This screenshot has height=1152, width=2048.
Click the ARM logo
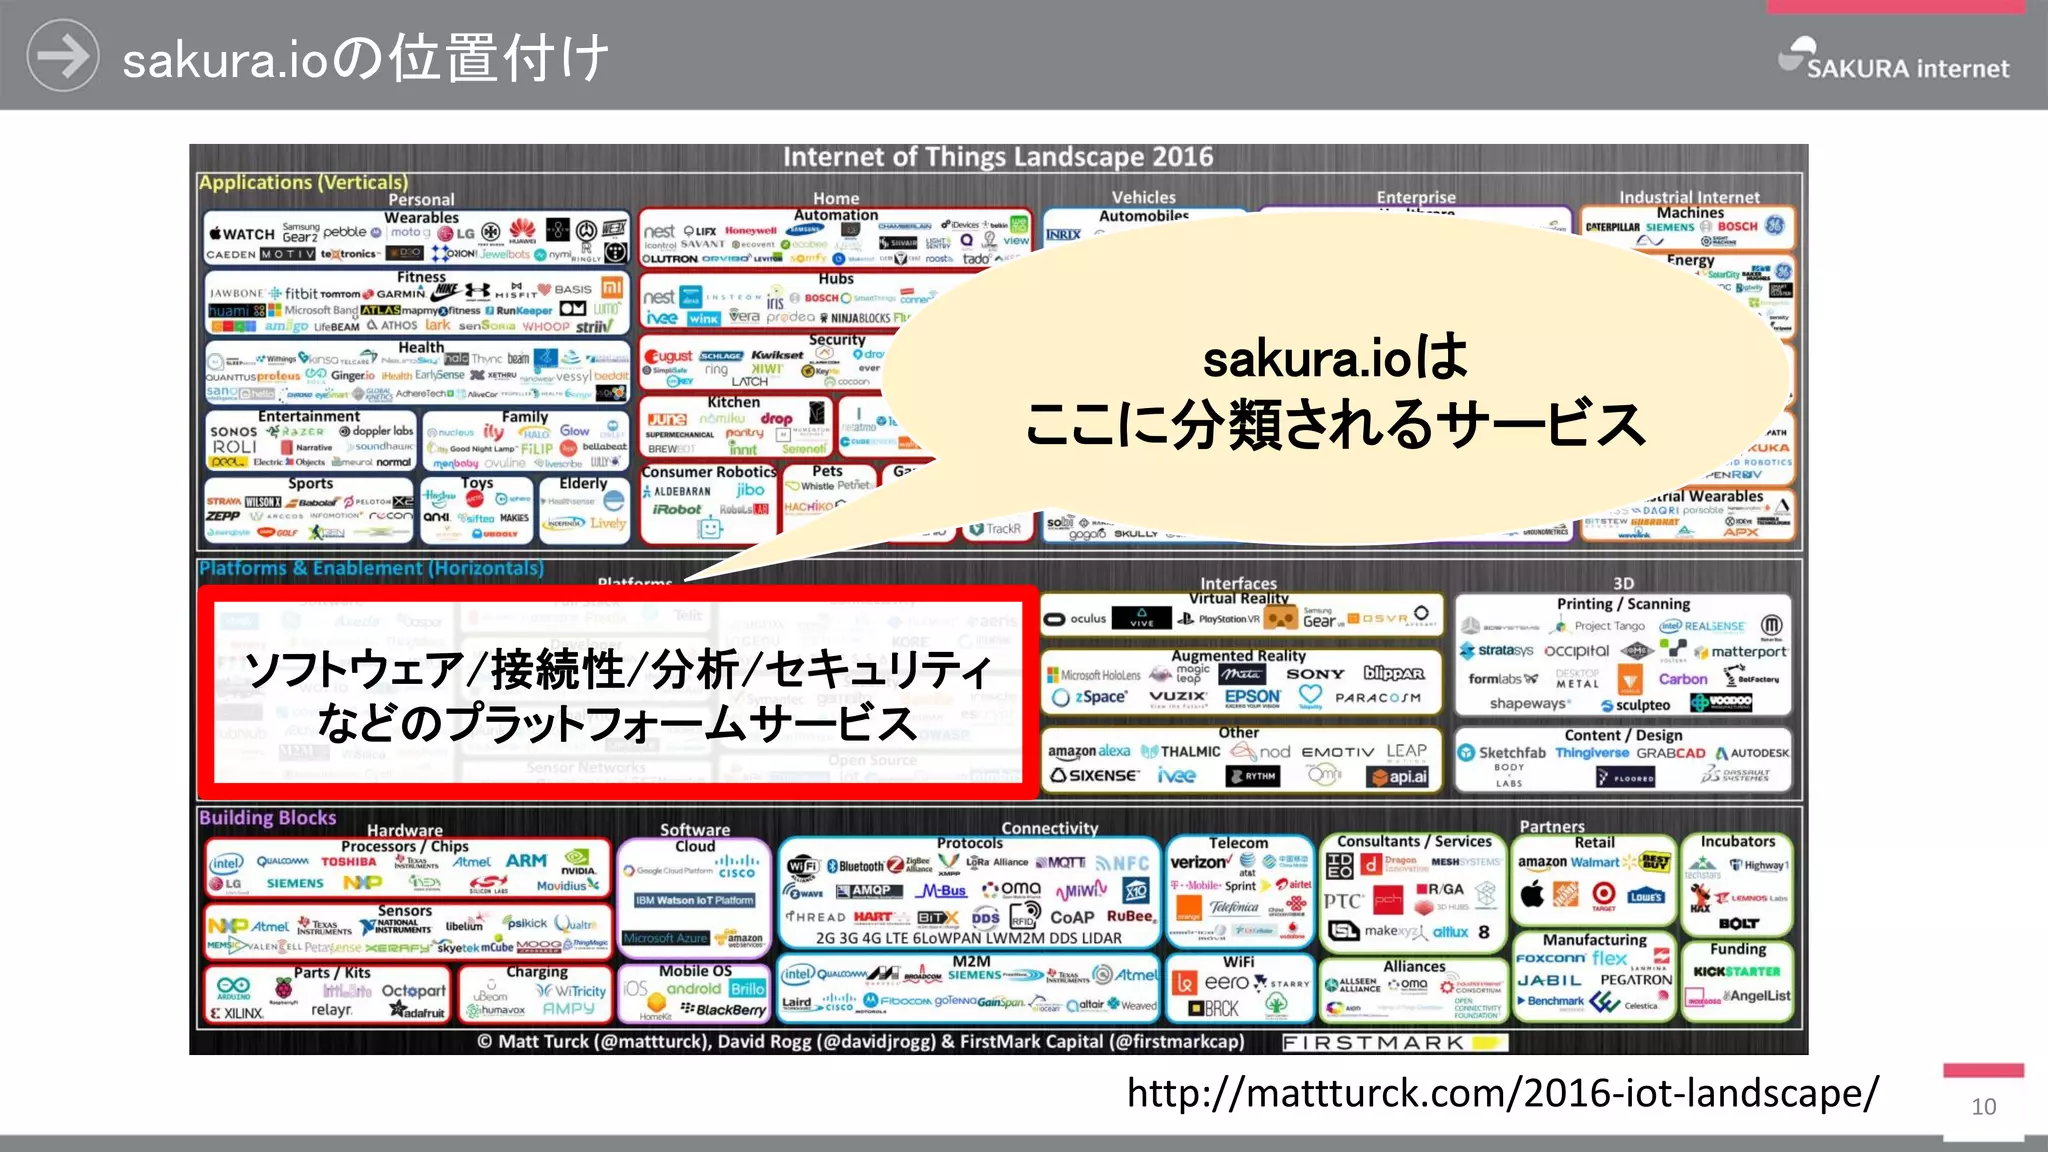(526, 860)
